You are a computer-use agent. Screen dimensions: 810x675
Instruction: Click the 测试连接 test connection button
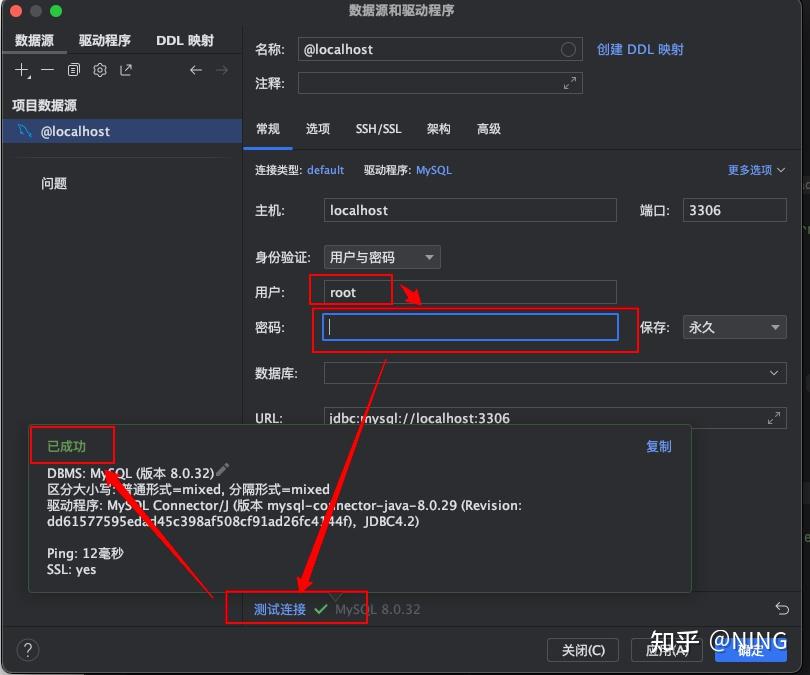[277, 607]
